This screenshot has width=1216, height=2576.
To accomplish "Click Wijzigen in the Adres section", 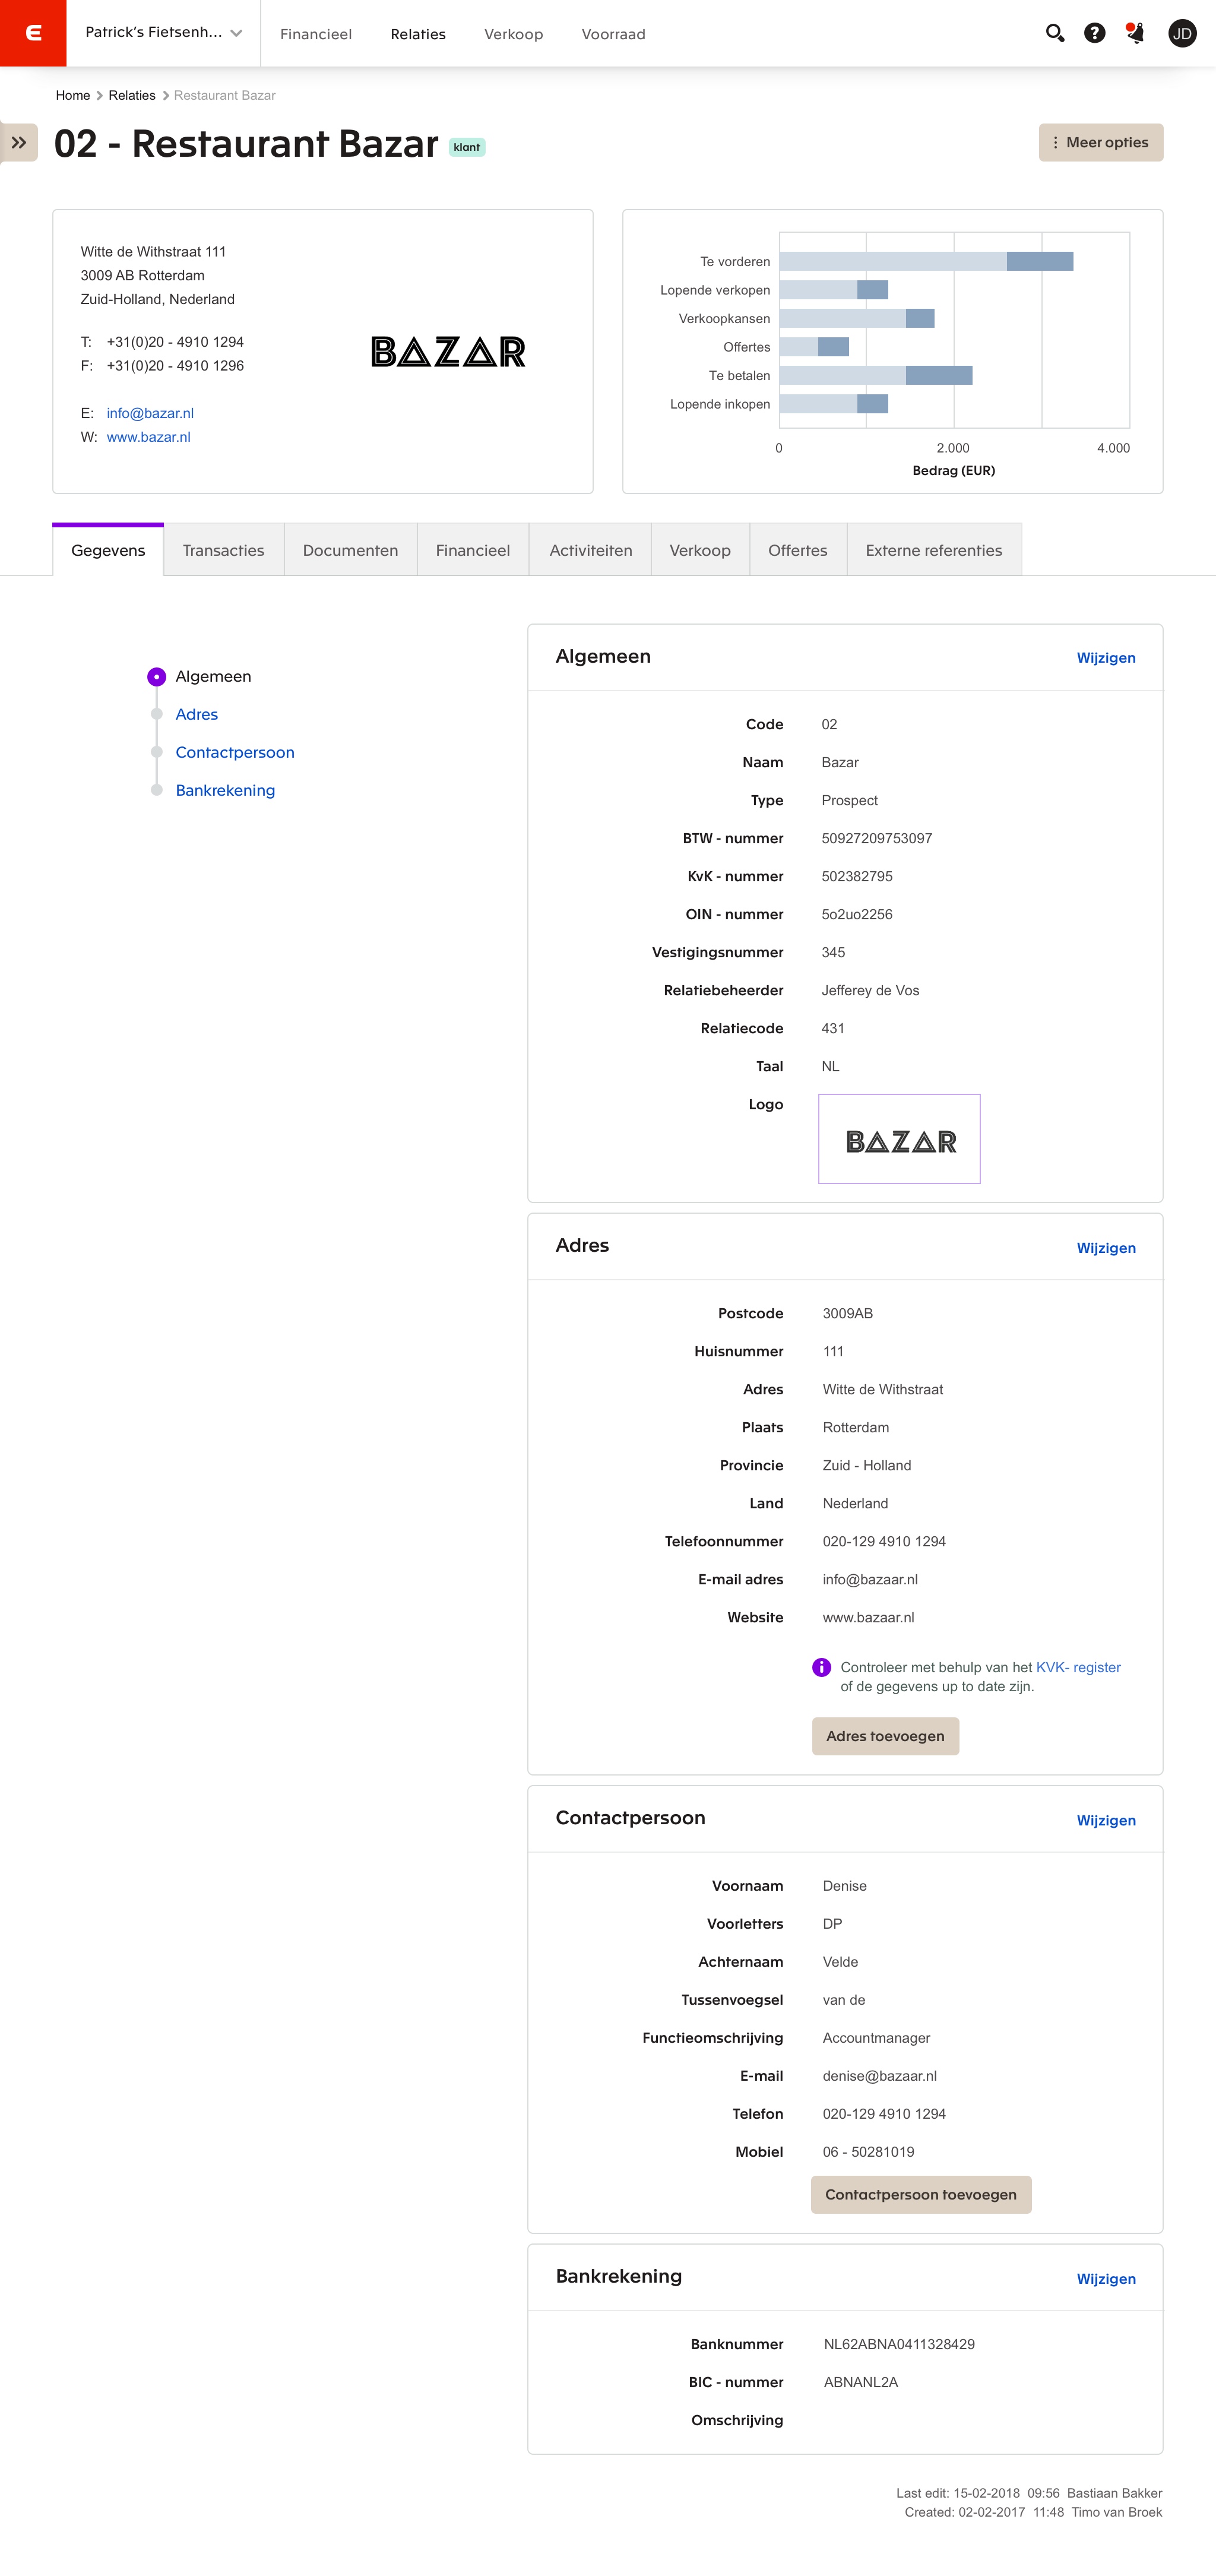I will coord(1105,1248).
